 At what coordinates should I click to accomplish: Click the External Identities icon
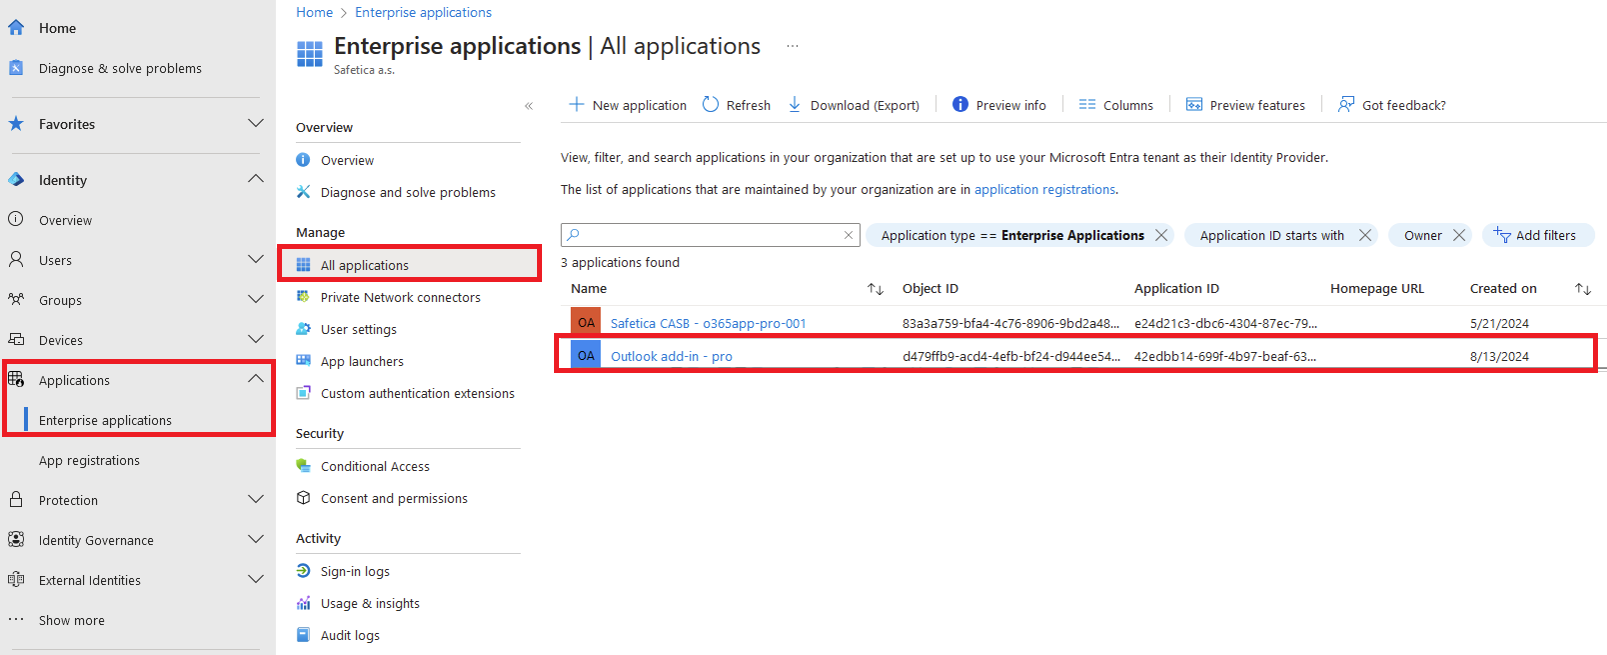point(16,579)
